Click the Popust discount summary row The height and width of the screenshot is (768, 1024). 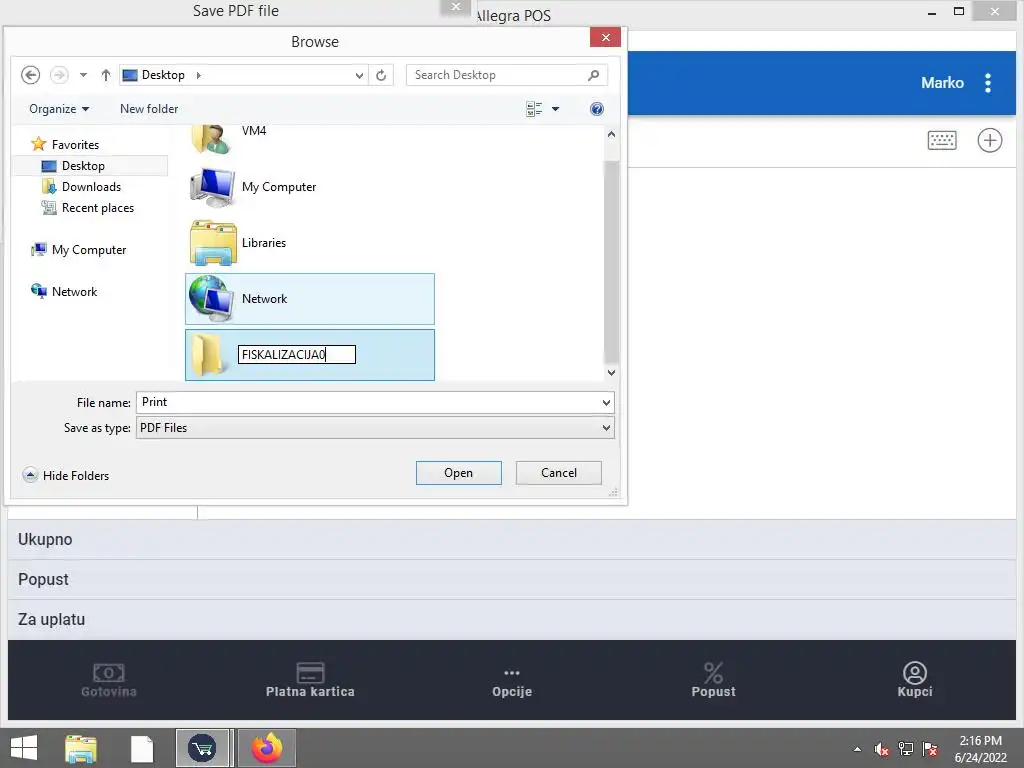point(512,580)
